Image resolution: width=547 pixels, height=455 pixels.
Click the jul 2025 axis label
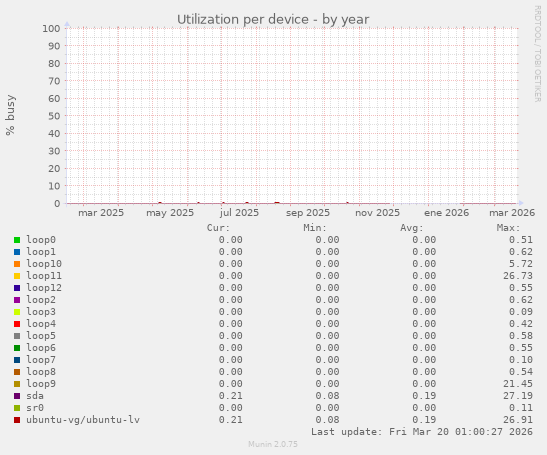click(239, 212)
